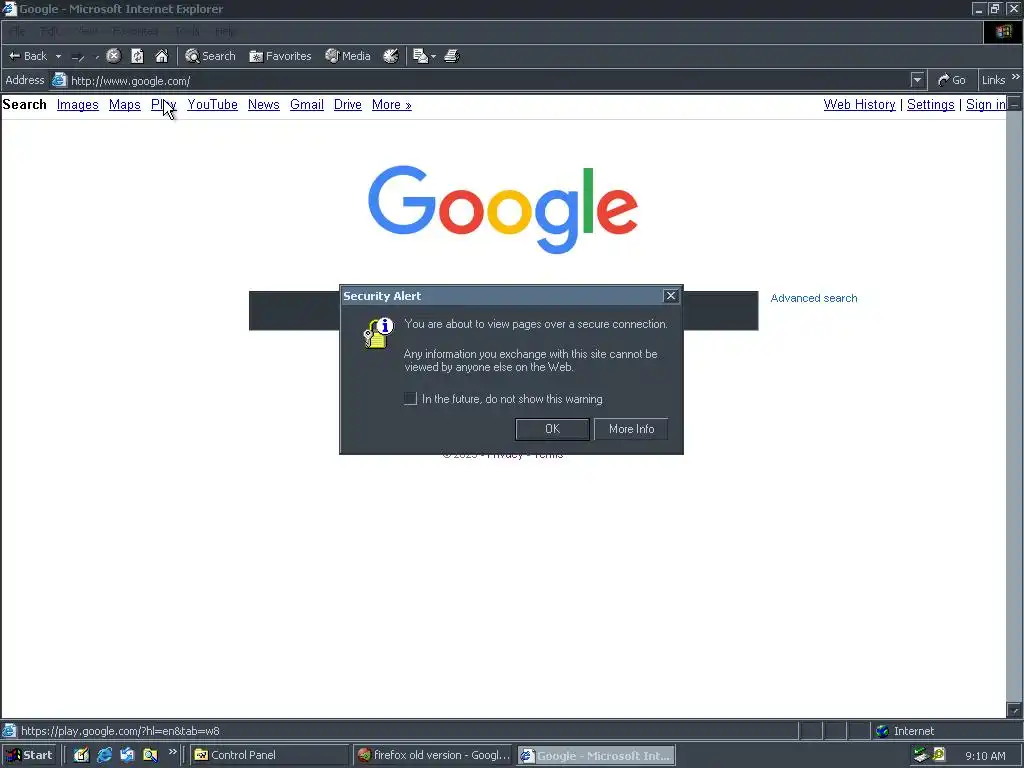Open the Media pane toolbar button
This screenshot has width=1024, height=768.
348,56
